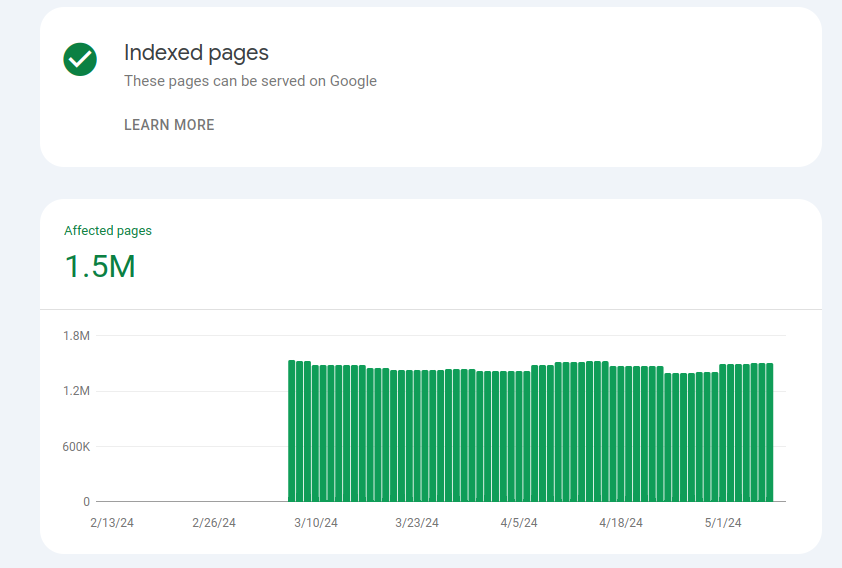Click the 2/13/24 date axis label
The width and height of the screenshot is (842, 568).
112,523
